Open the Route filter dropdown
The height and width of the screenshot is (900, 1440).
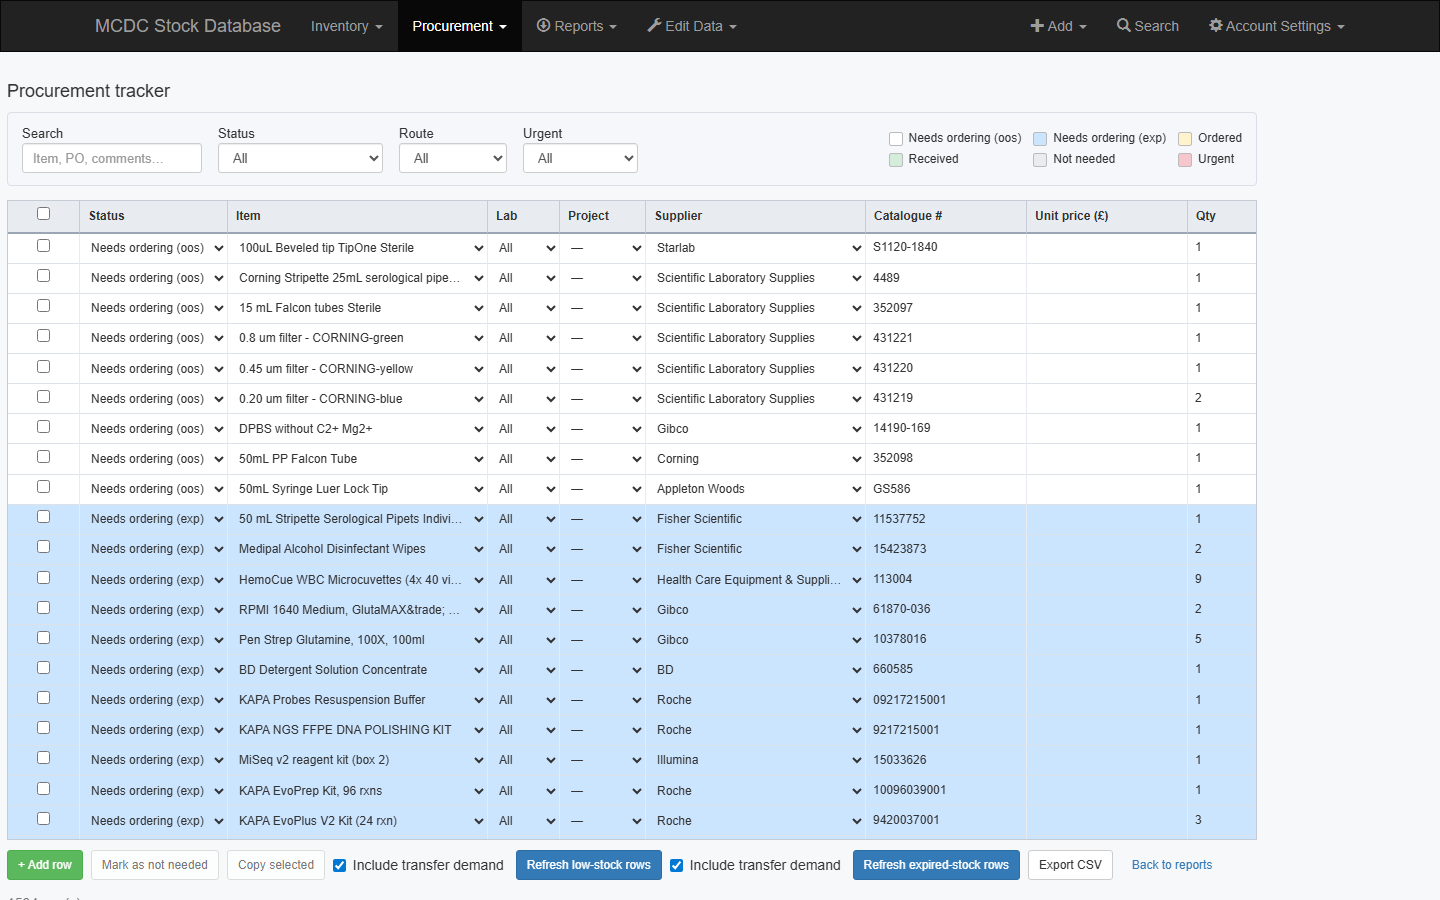click(x=453, y=158)
